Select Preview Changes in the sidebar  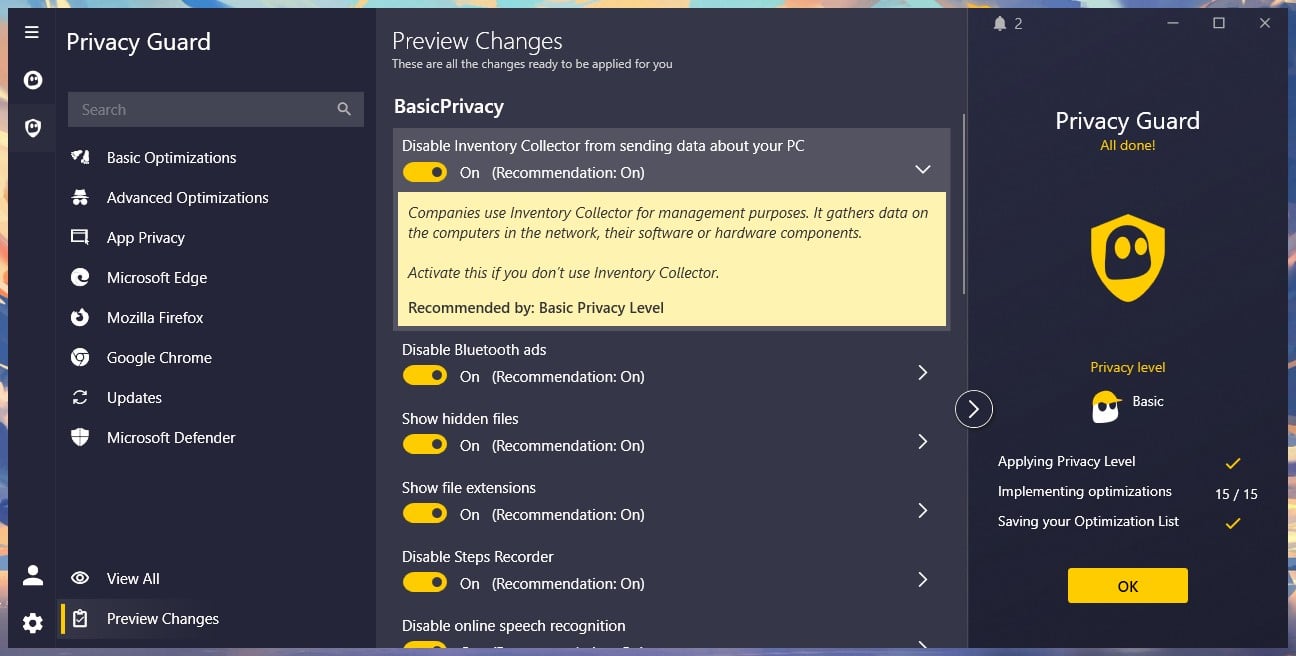163,618
